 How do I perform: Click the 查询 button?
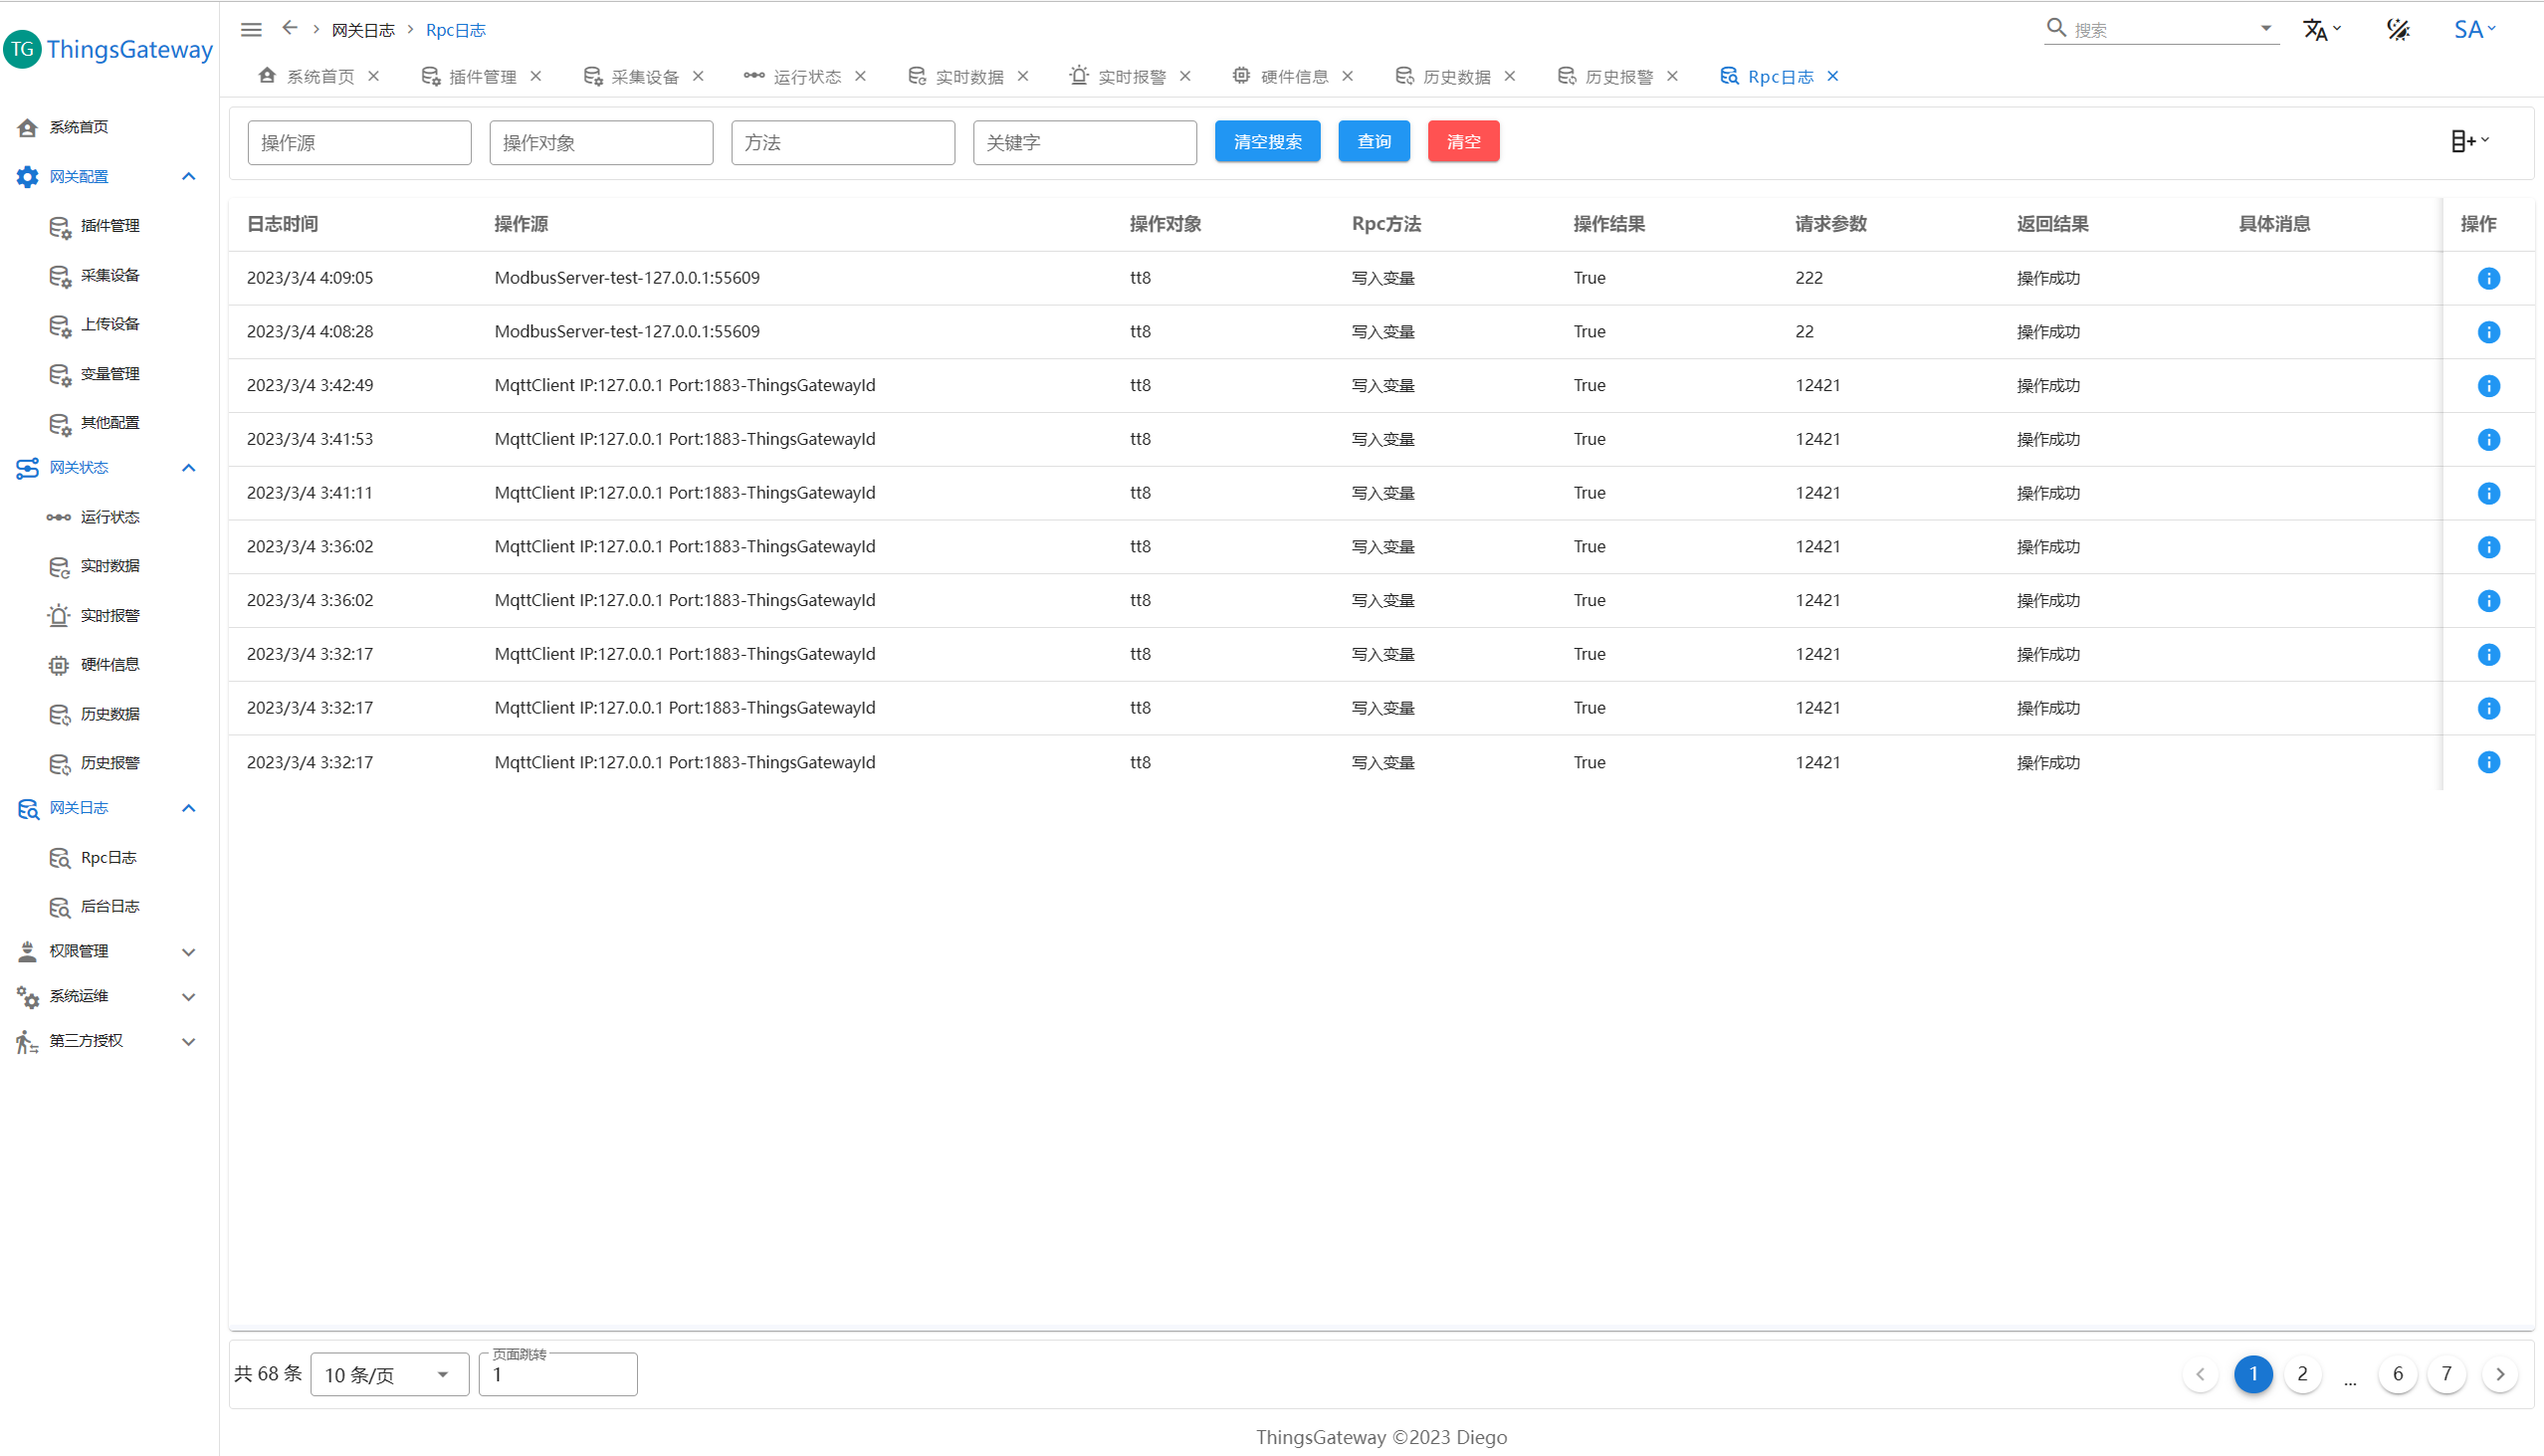pyautogui.click(x=1373, y=141)
